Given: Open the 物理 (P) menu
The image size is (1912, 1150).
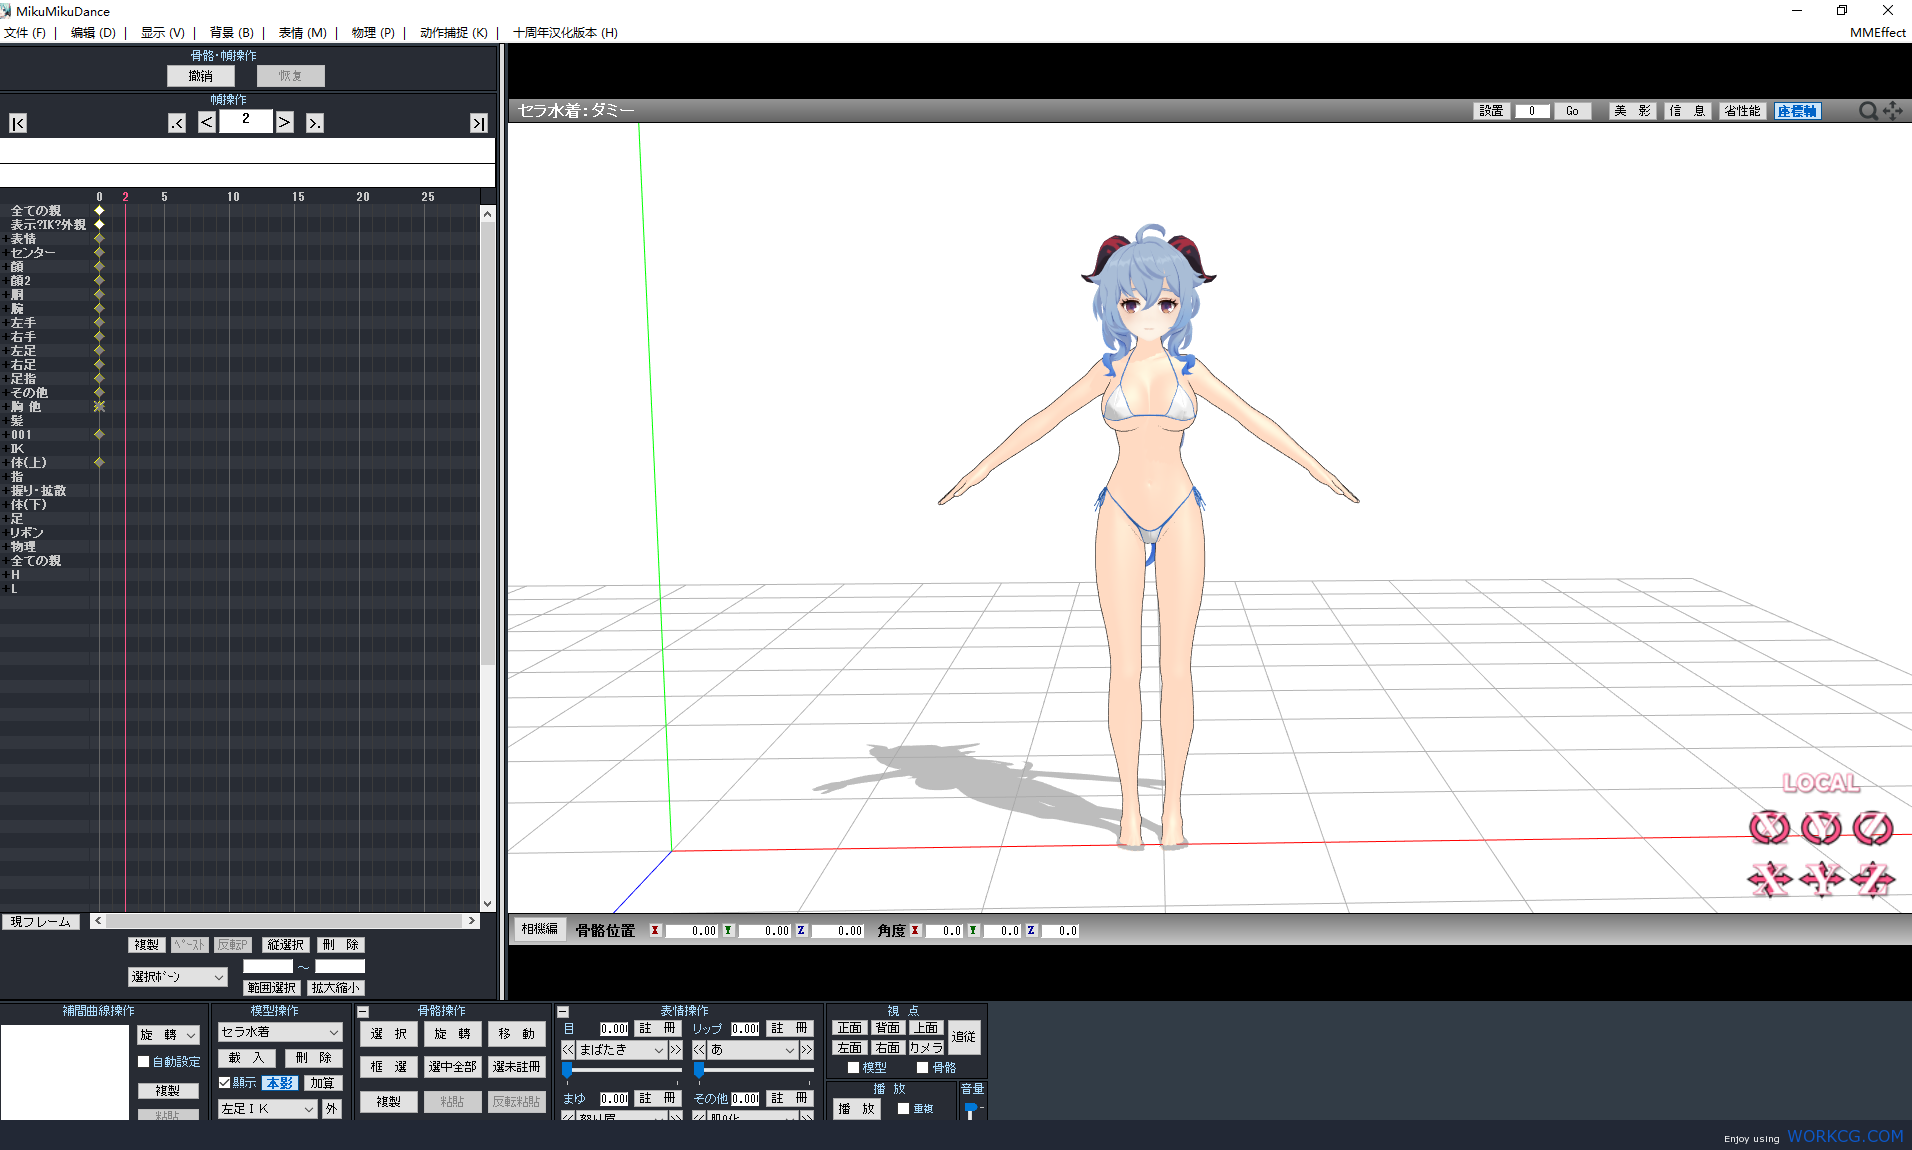Looking at the screenshot, I should click(373, 33).
